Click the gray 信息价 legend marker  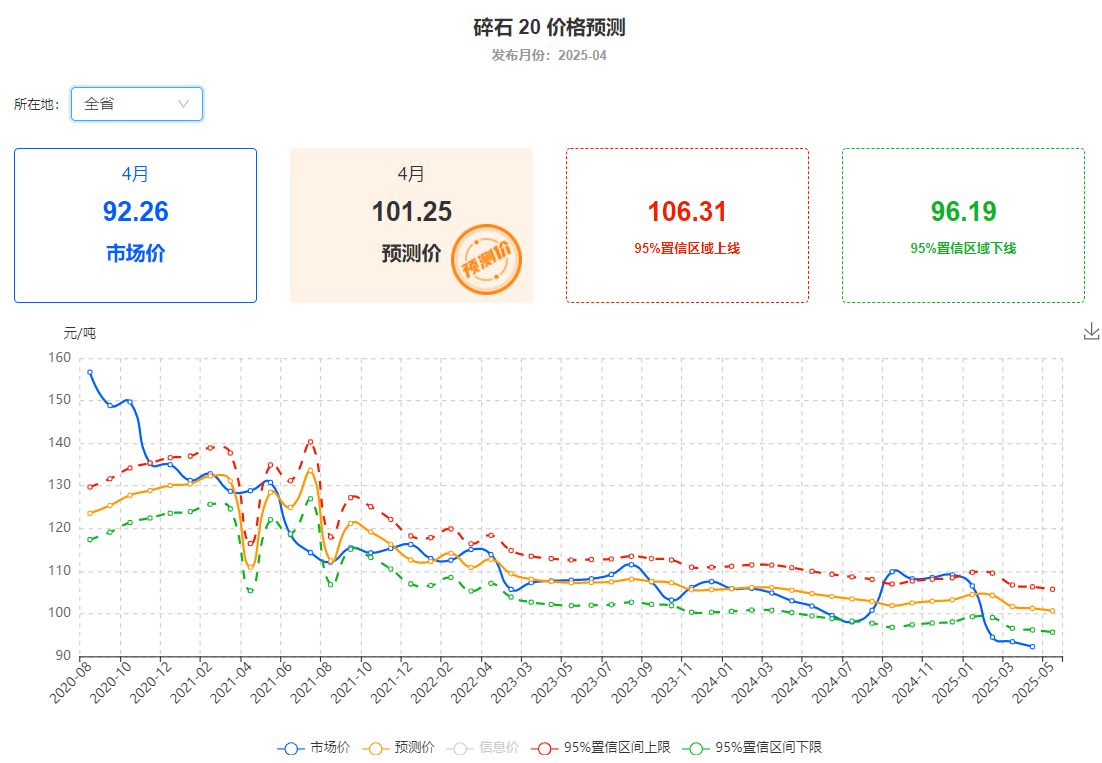click(459, 747)
